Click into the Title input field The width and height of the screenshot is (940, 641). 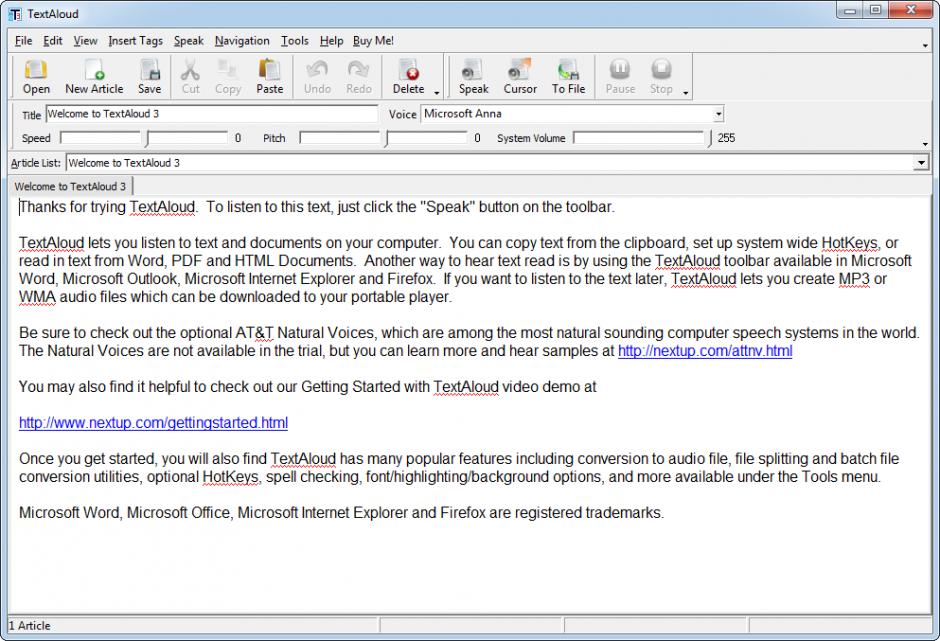click(x=212, y=114)
